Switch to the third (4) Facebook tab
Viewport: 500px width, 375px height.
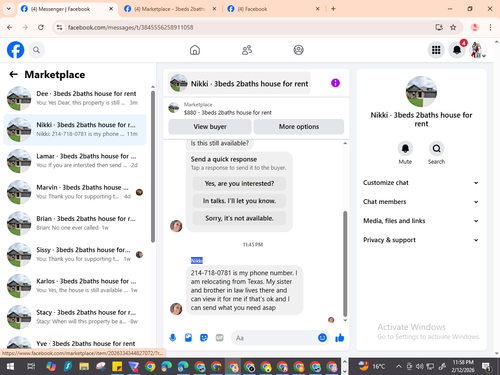273,9
